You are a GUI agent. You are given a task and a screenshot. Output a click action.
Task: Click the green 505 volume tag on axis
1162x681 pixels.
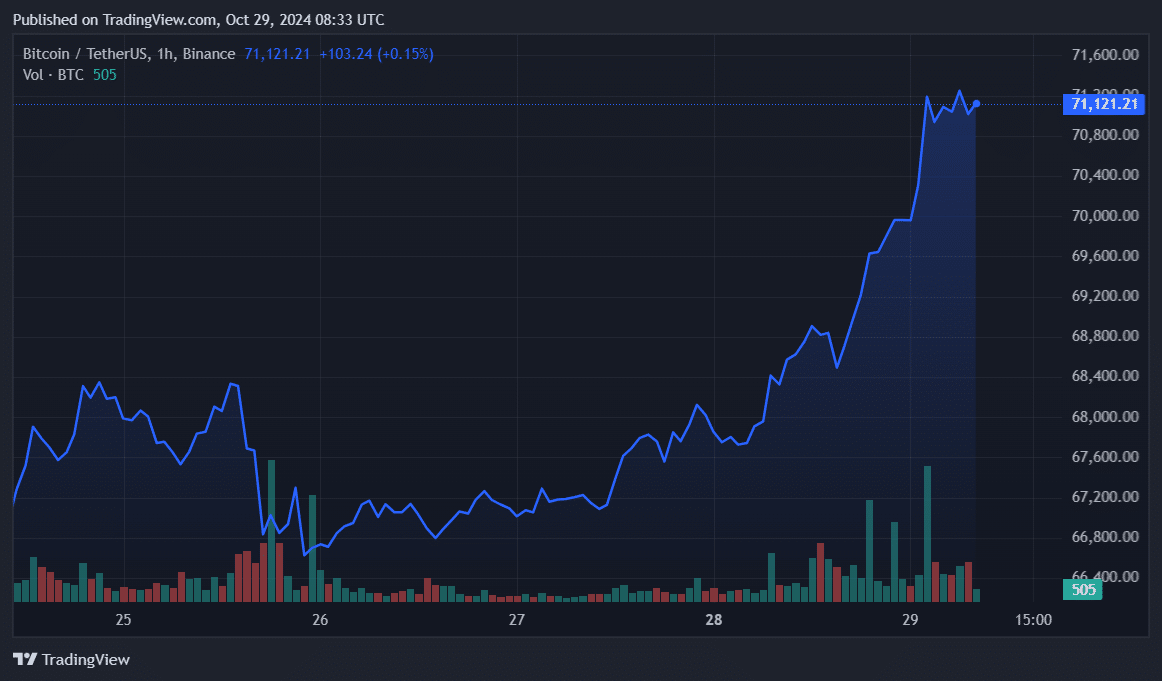[1081, 590]
